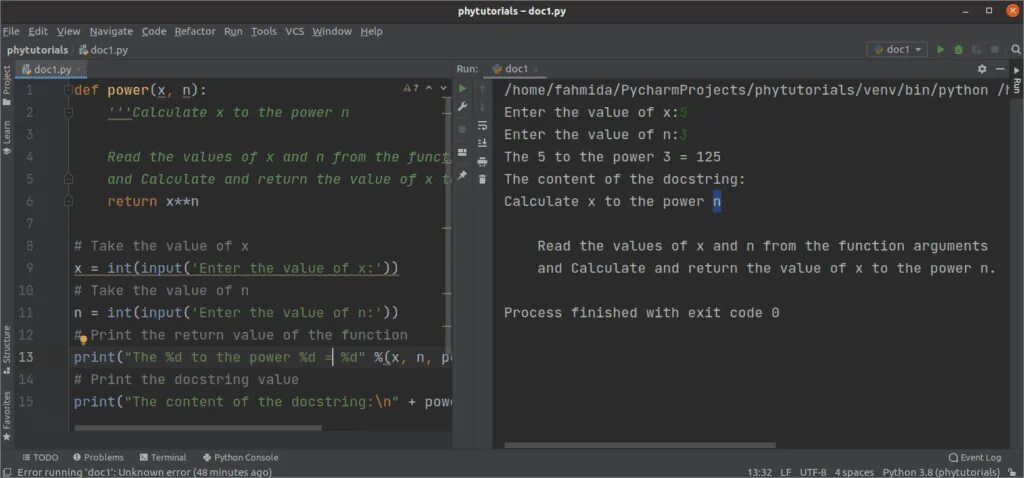Hide the Run tool window with minus icon
The height and width of the screenshot is (478, 1024).
click(x=1000, y=69)
